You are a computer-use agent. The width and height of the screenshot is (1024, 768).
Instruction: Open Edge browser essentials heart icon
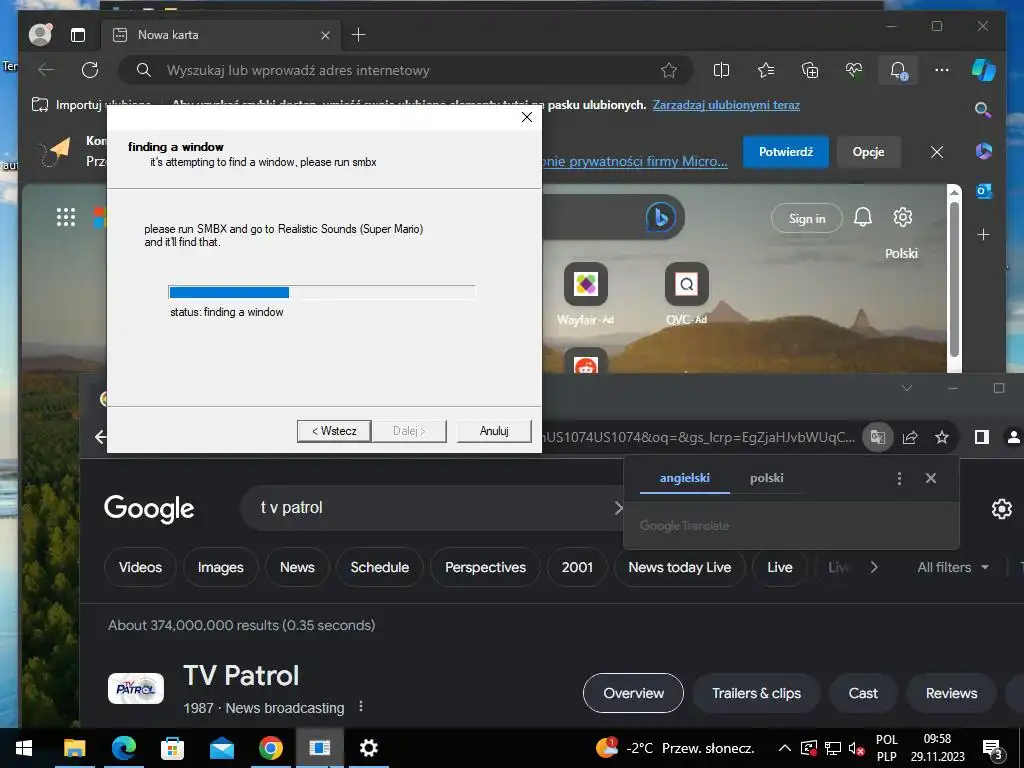pos(854,70)
